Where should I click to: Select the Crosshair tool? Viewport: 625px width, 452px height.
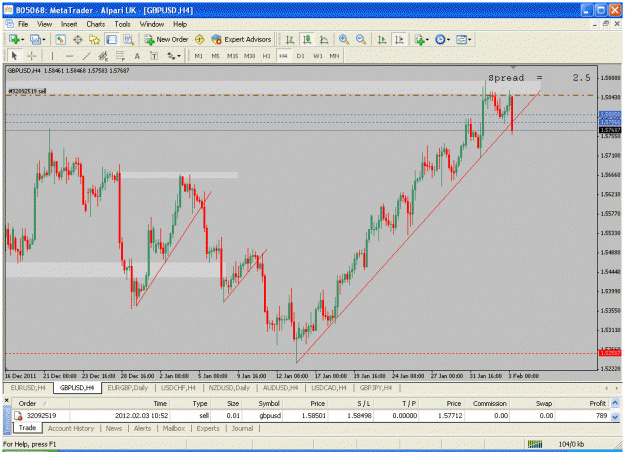coord(32,56)
